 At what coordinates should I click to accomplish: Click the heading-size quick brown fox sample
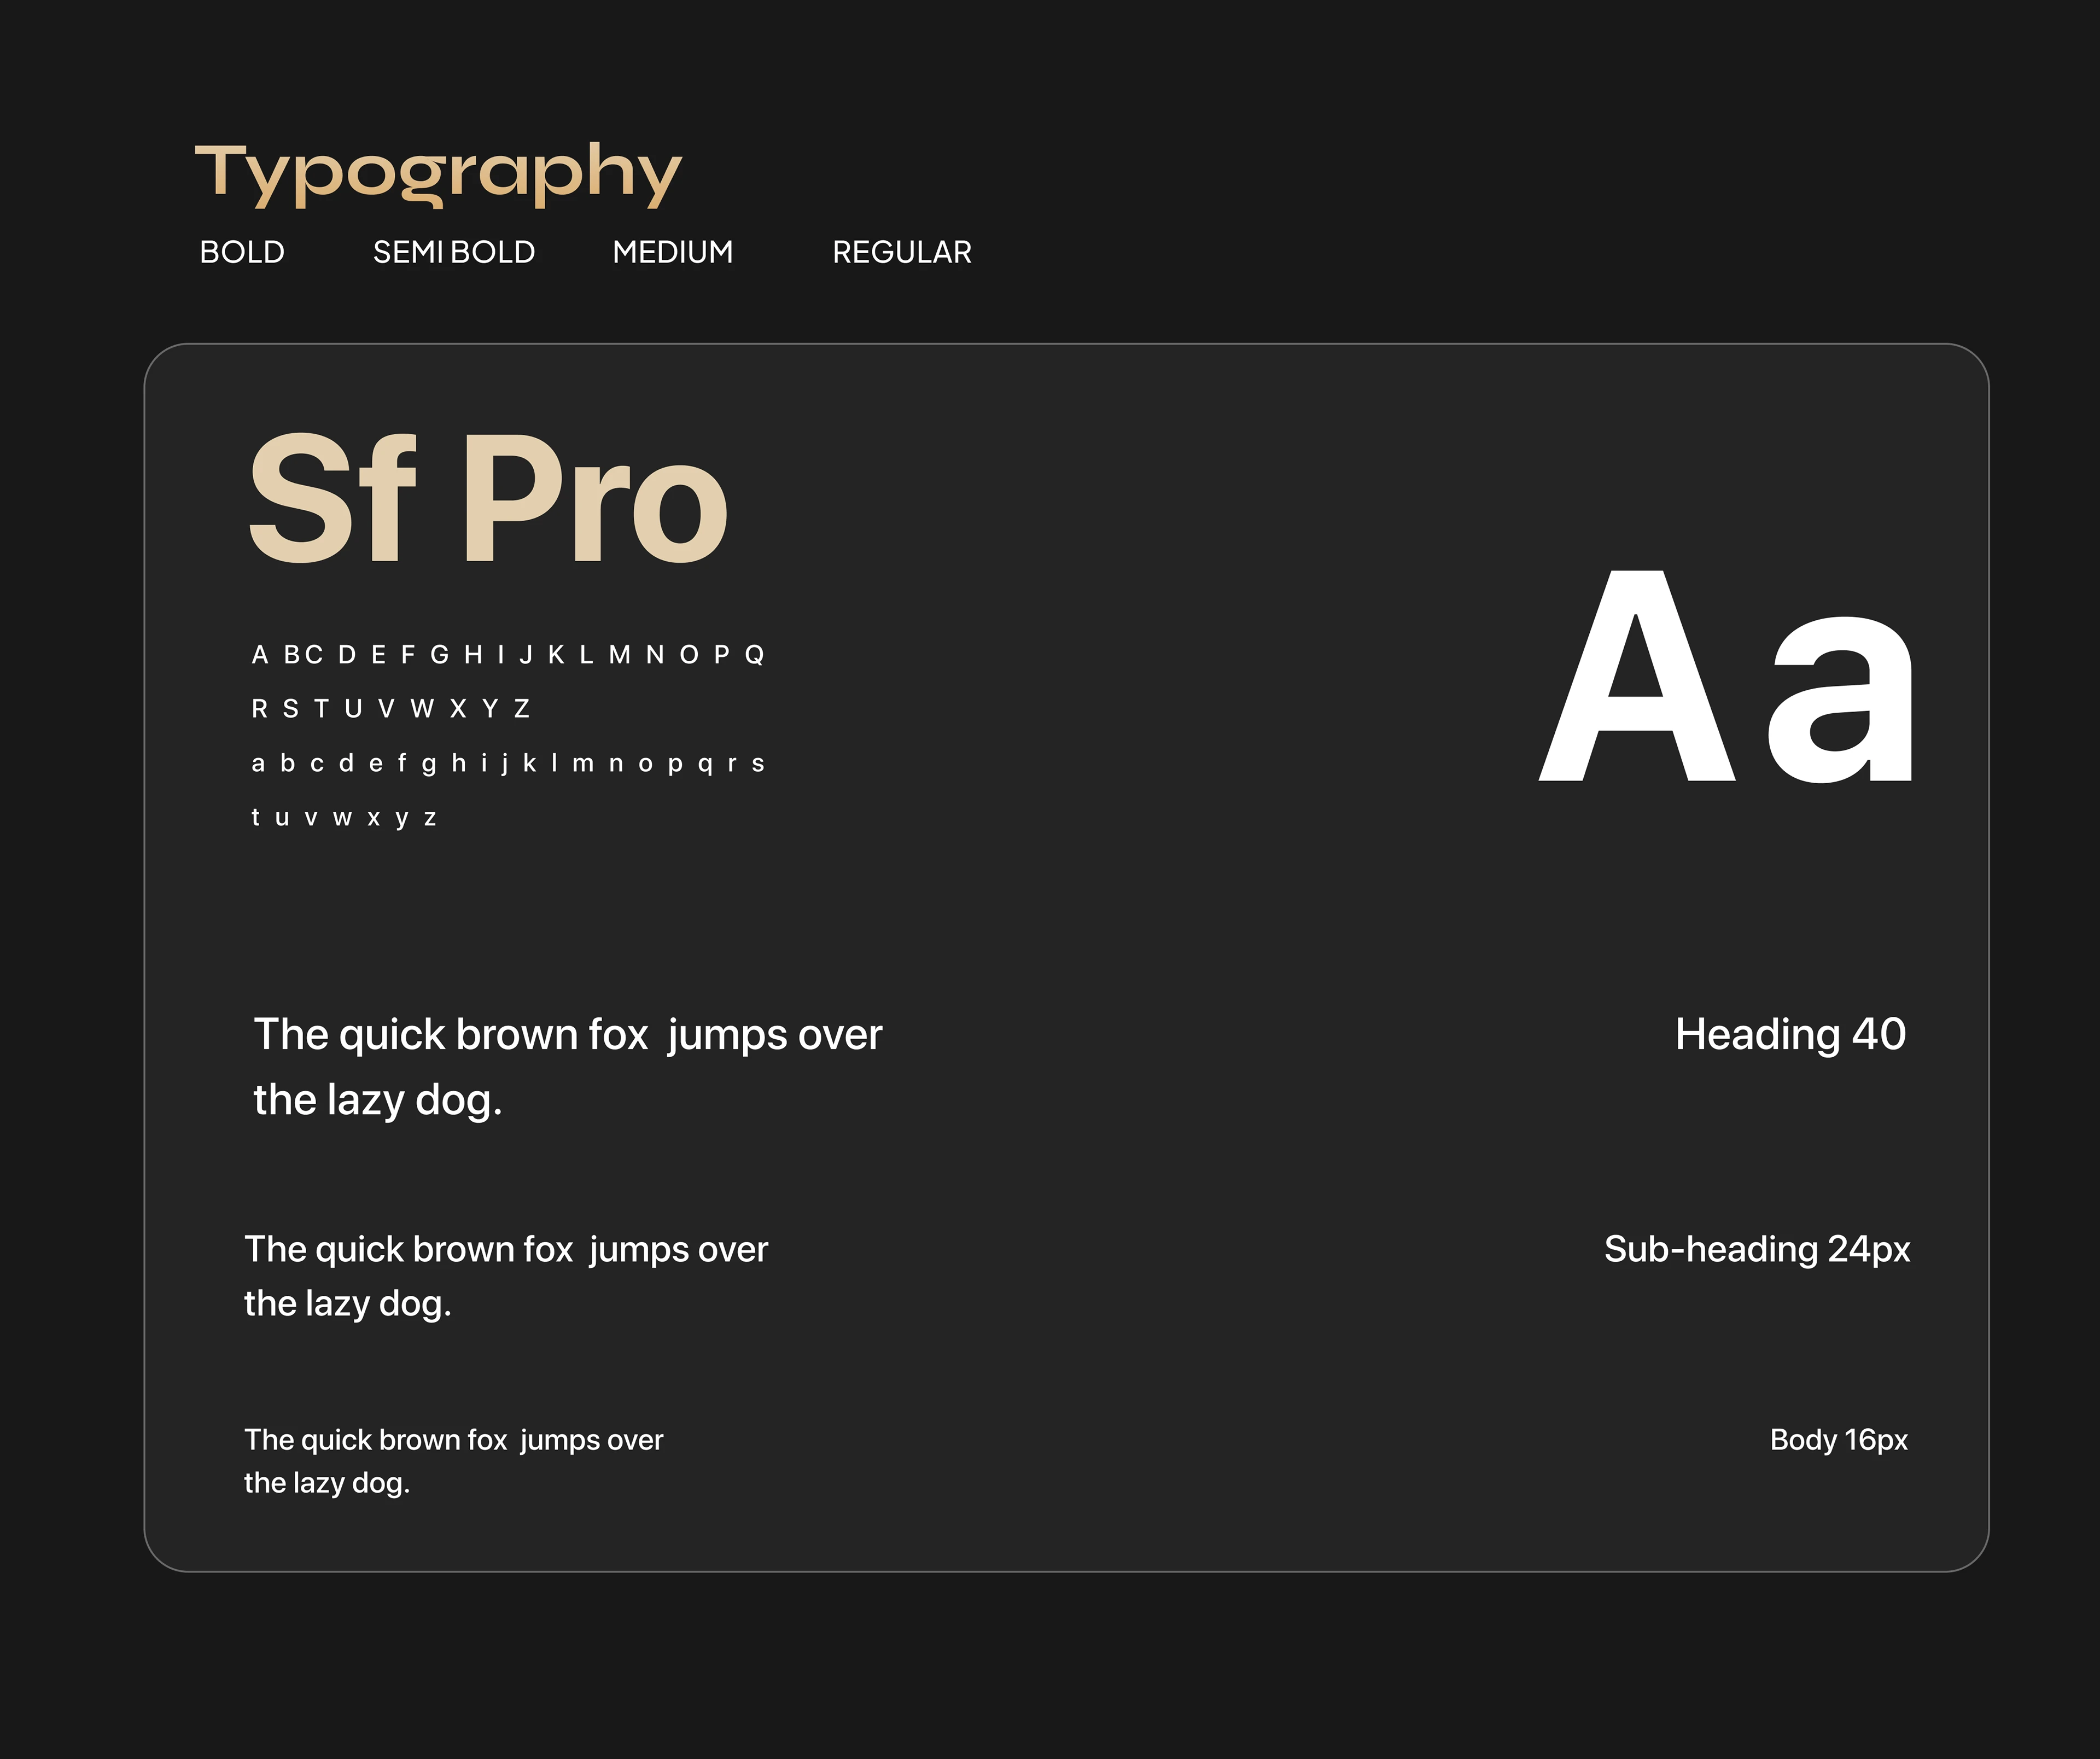coord(567,1066)
